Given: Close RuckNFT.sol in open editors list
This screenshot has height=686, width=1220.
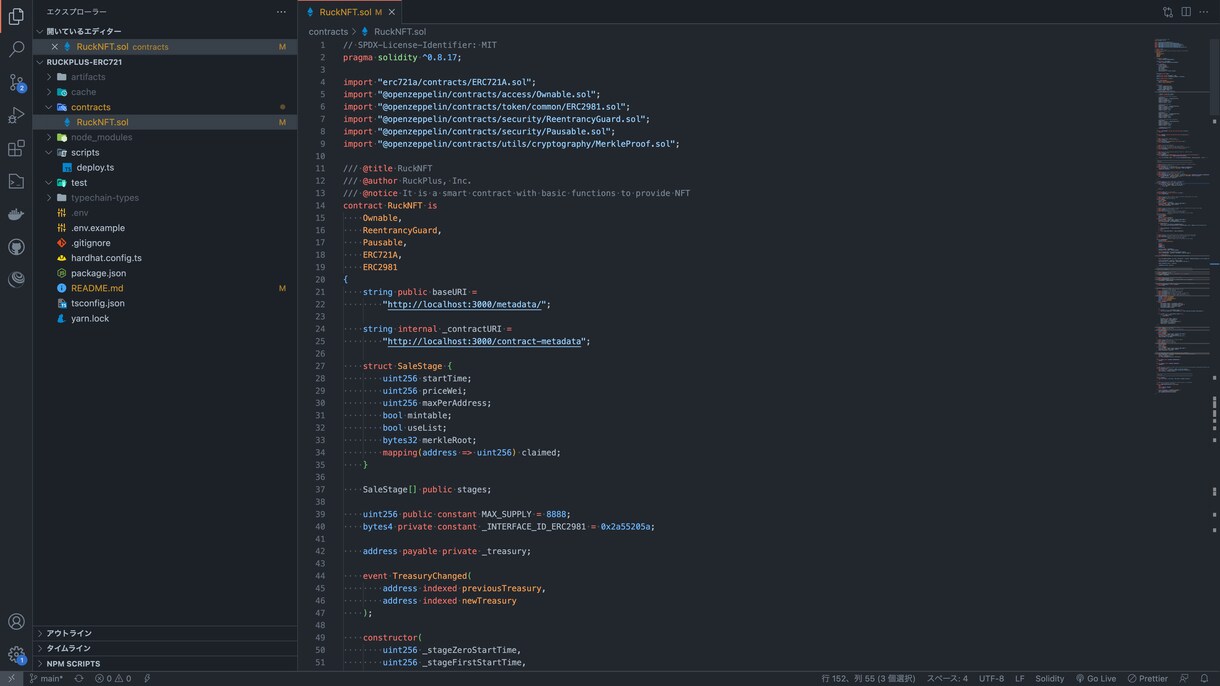Looking at the screenshot, I should point(55,47).
